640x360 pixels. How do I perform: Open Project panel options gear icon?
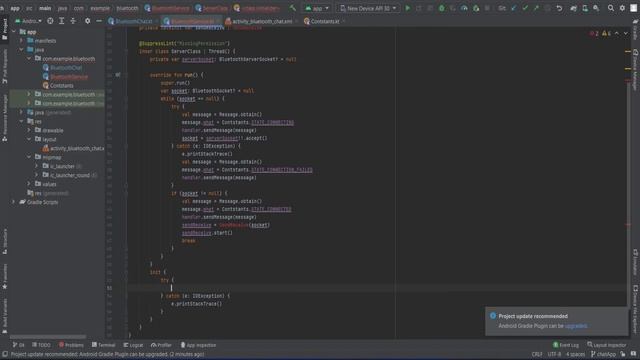point(87,21)
